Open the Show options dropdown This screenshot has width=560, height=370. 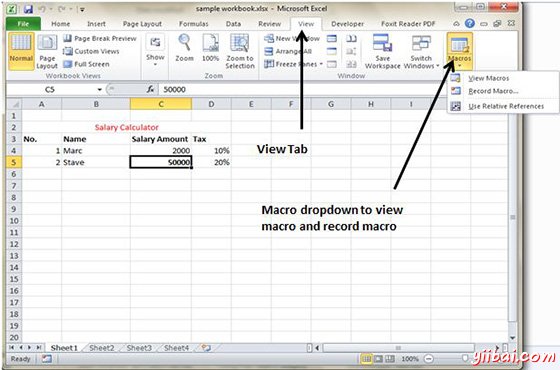(155, 51)
